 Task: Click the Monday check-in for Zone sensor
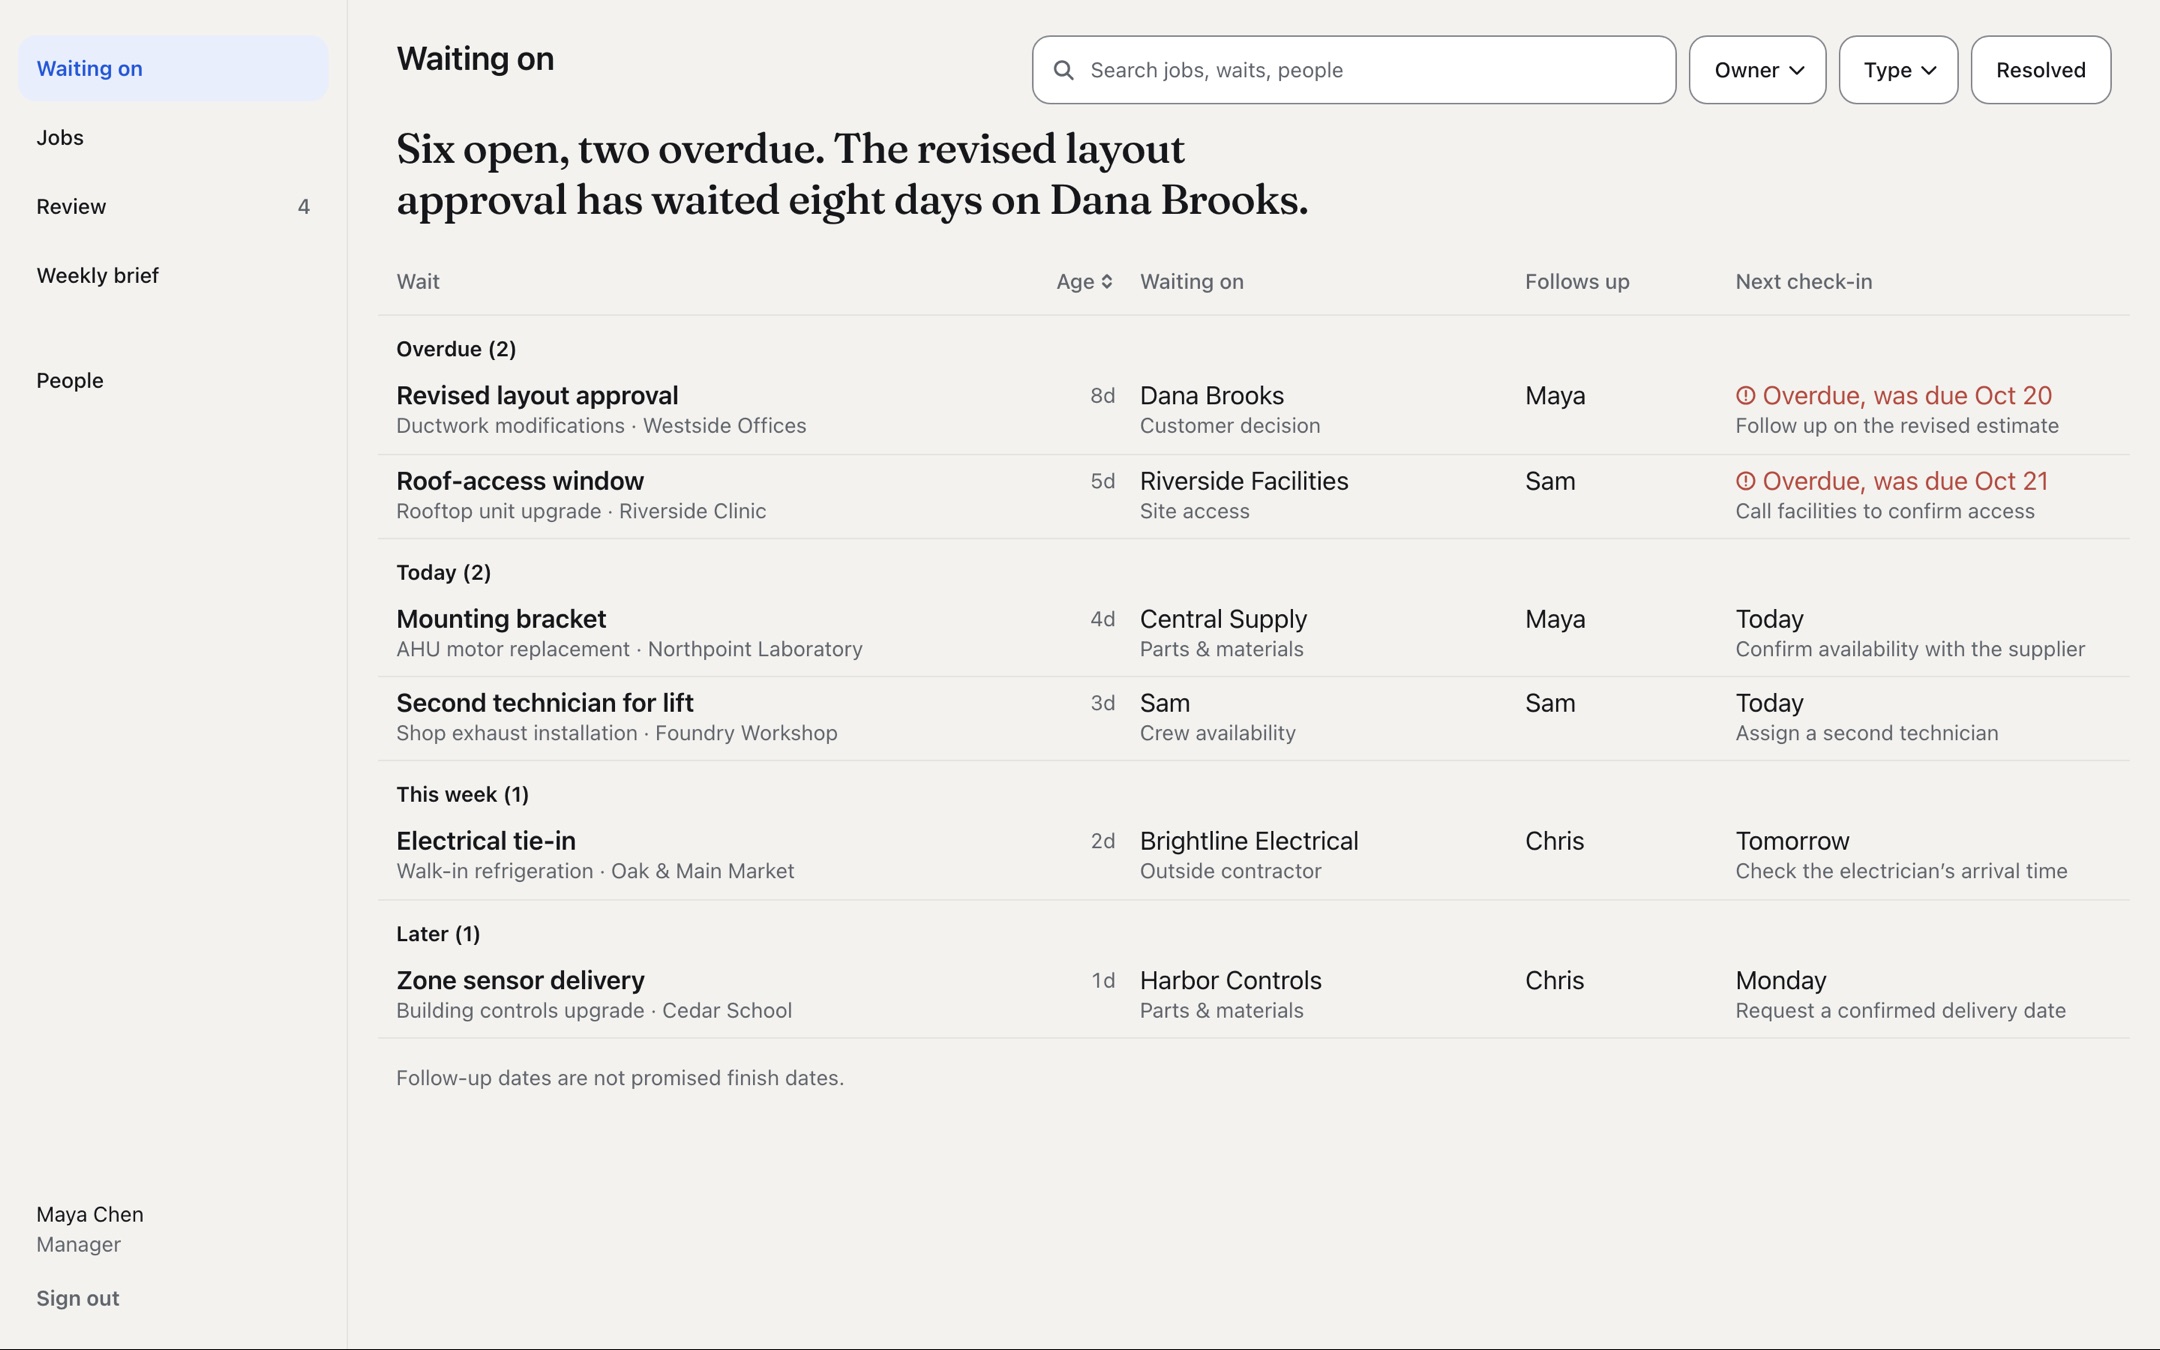coord(1781,980)
